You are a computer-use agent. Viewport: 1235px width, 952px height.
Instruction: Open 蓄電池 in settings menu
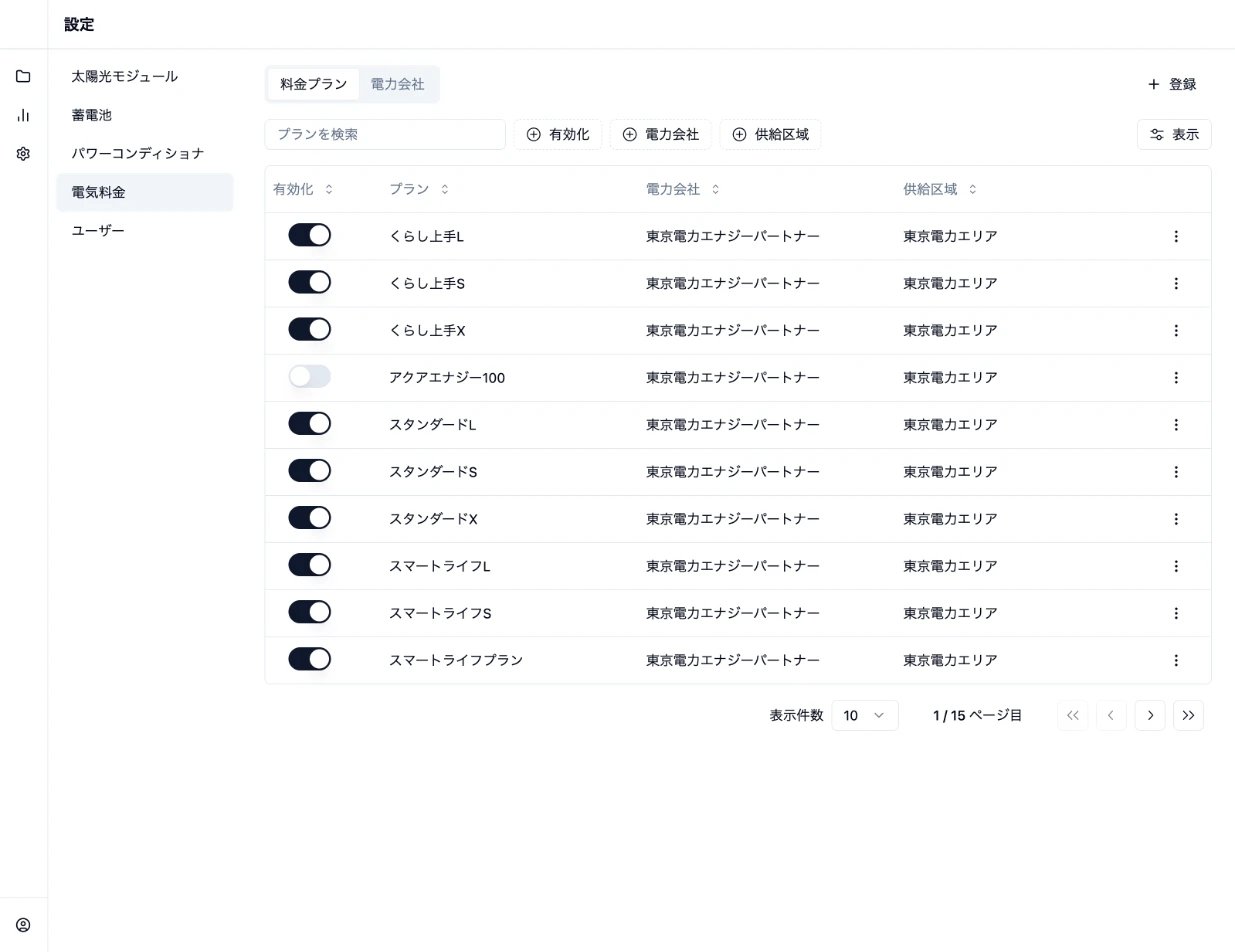(x=145, y=115)
